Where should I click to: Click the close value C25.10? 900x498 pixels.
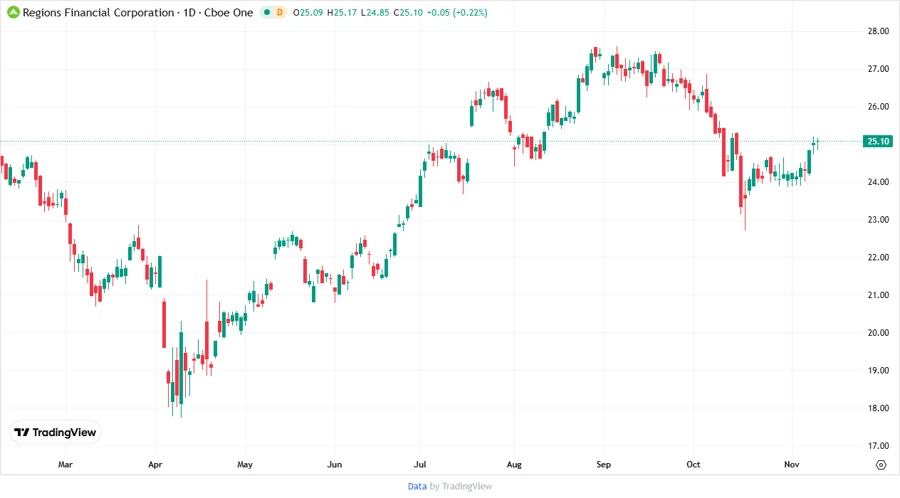tap(408, 13)
